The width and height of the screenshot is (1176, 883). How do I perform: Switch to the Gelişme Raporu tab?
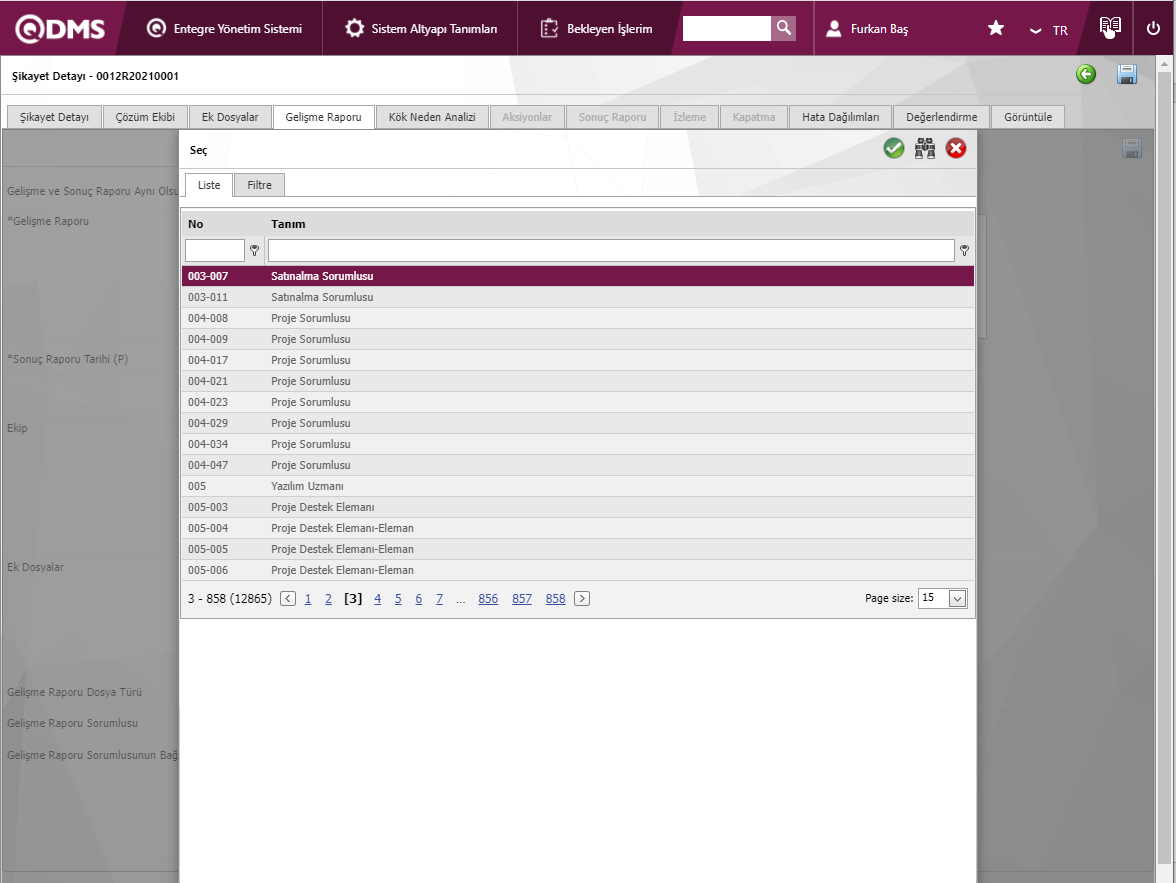point(323,117)
